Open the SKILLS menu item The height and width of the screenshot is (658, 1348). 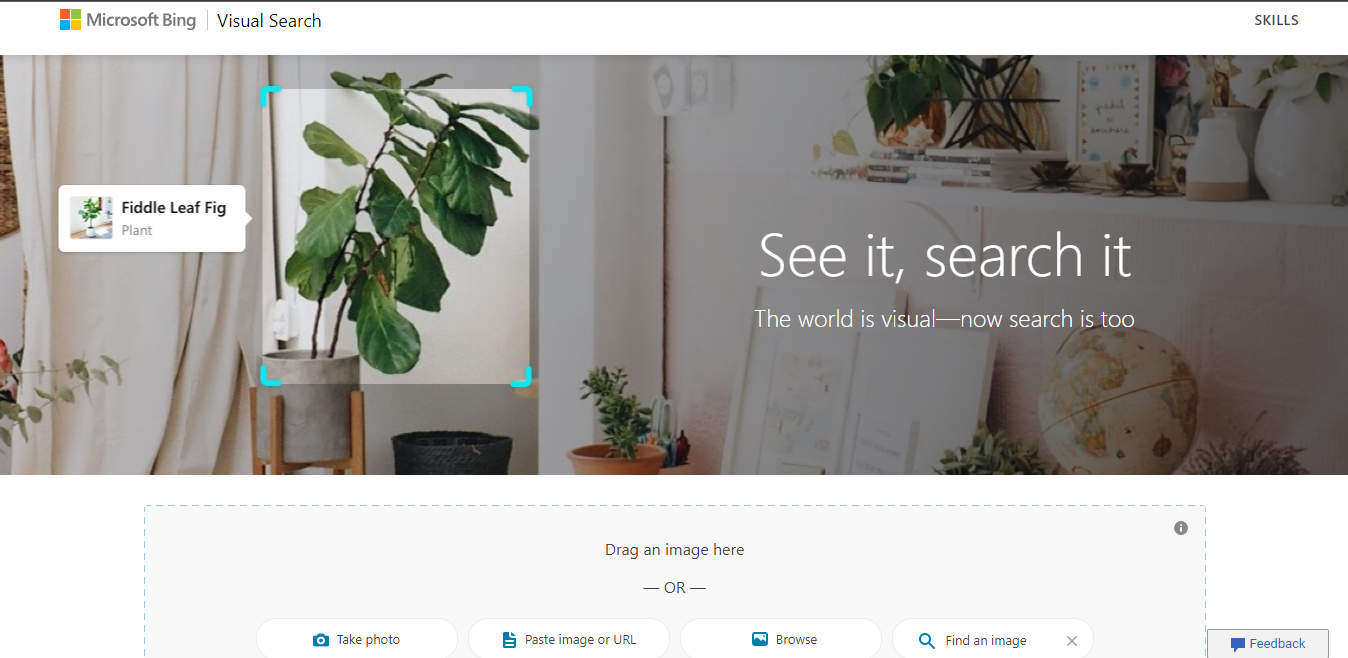coord(1276,20)
